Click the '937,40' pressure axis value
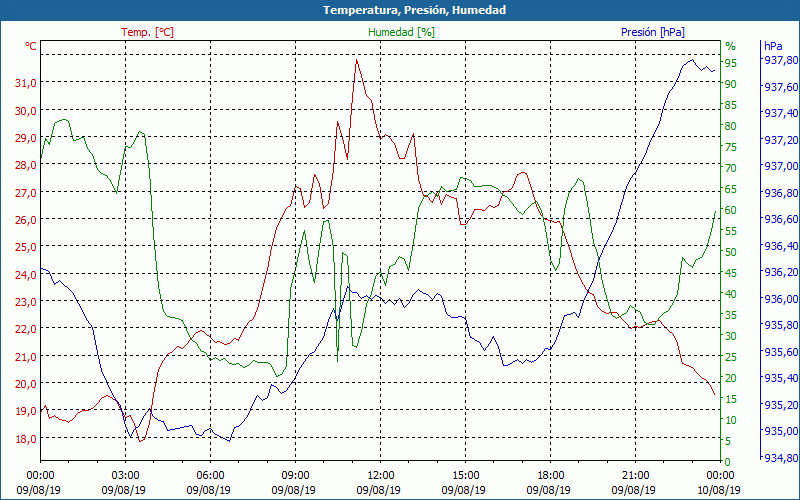 (780, 113)
